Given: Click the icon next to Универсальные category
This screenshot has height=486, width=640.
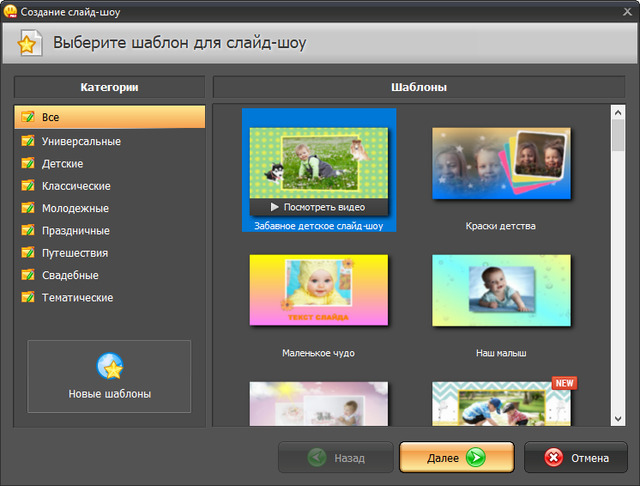Looking at the screenshot, I should pos(27,141).
